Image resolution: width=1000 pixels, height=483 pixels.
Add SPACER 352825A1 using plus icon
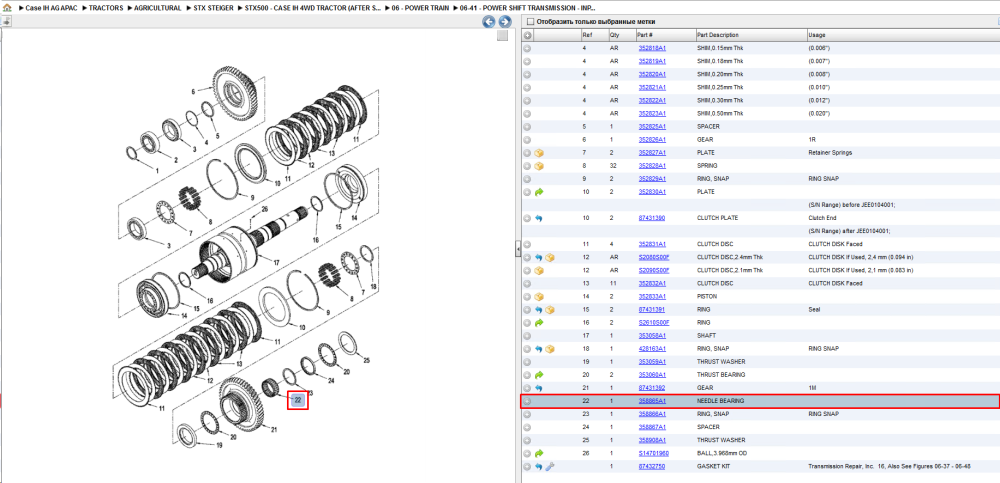coord(527,127)
